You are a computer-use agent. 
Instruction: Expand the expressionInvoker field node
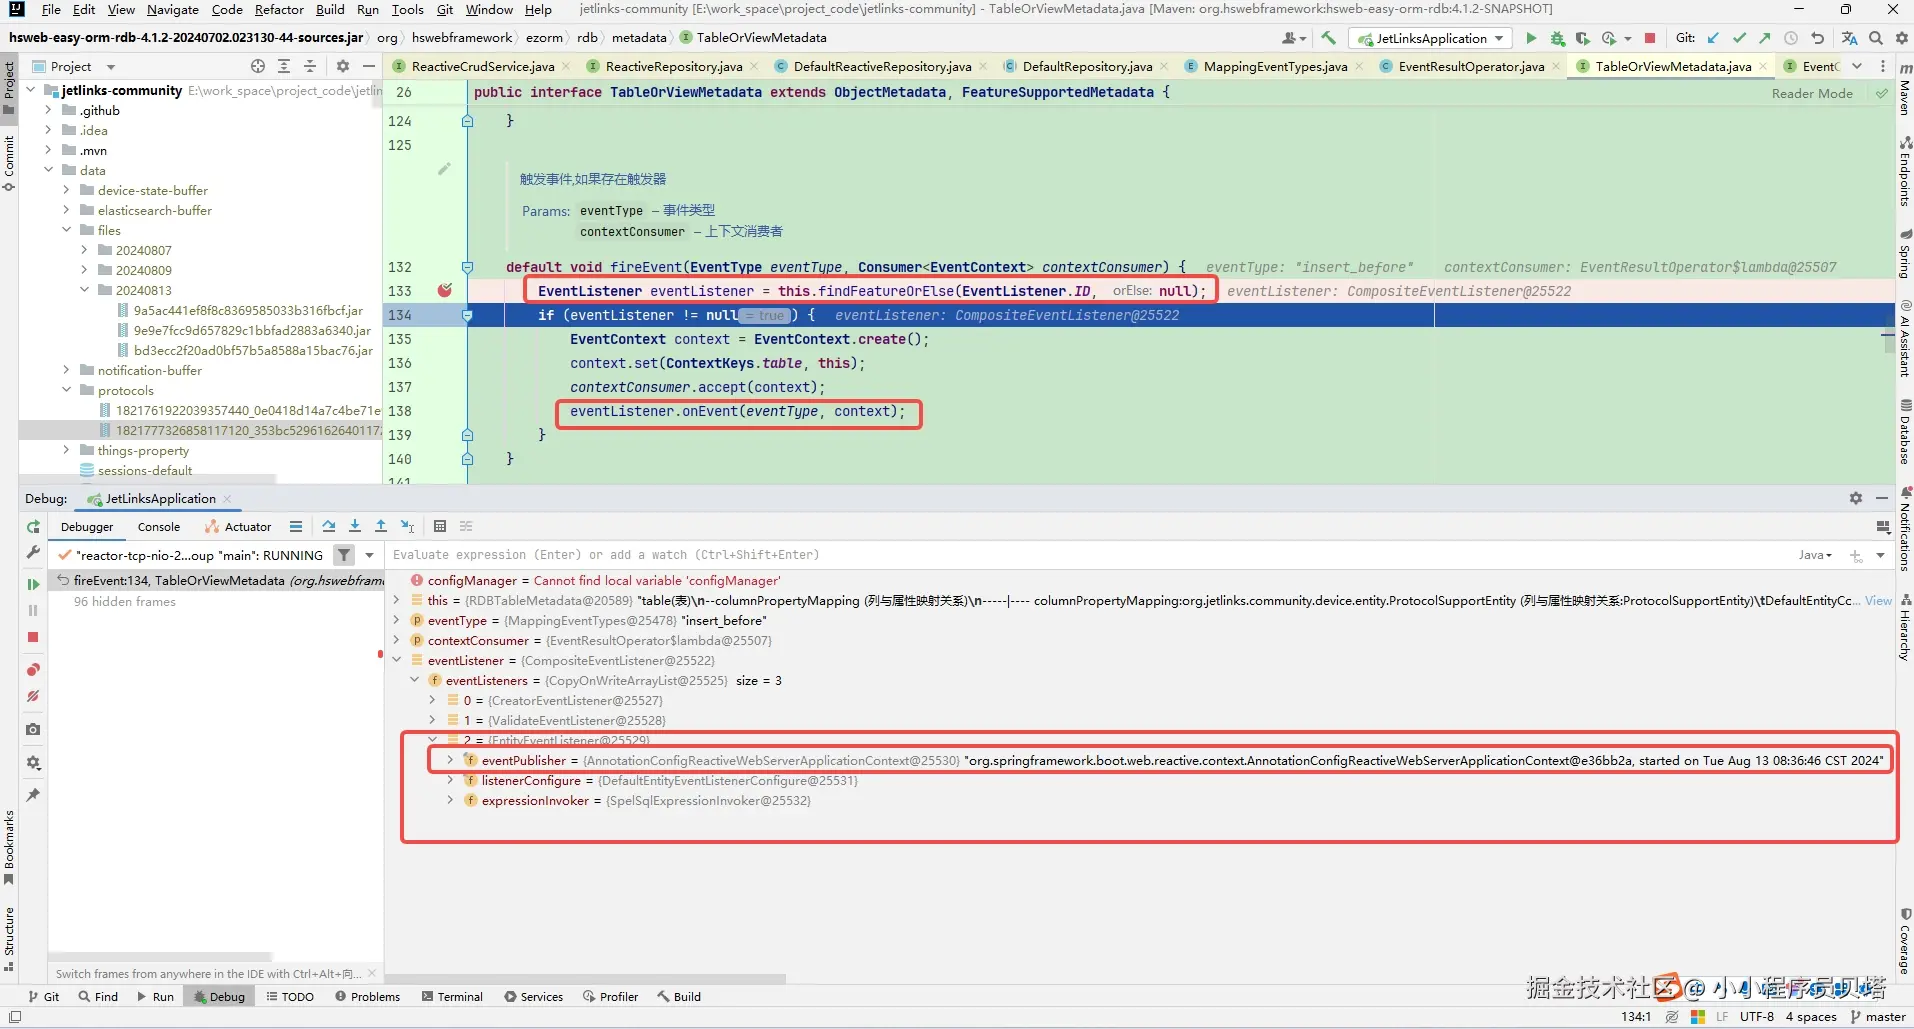[x=451, y=800]
